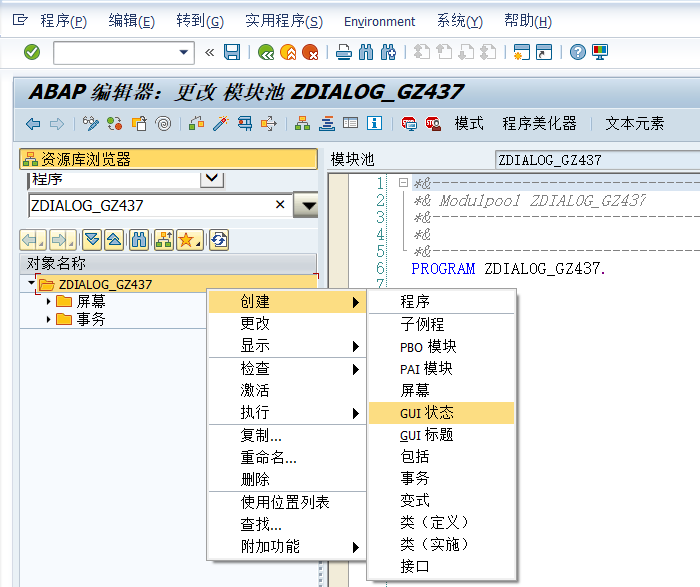Viewport: 700px width, 587px height.
Task: Click the External Breakpoint stop icon
Action: (433, 124)
